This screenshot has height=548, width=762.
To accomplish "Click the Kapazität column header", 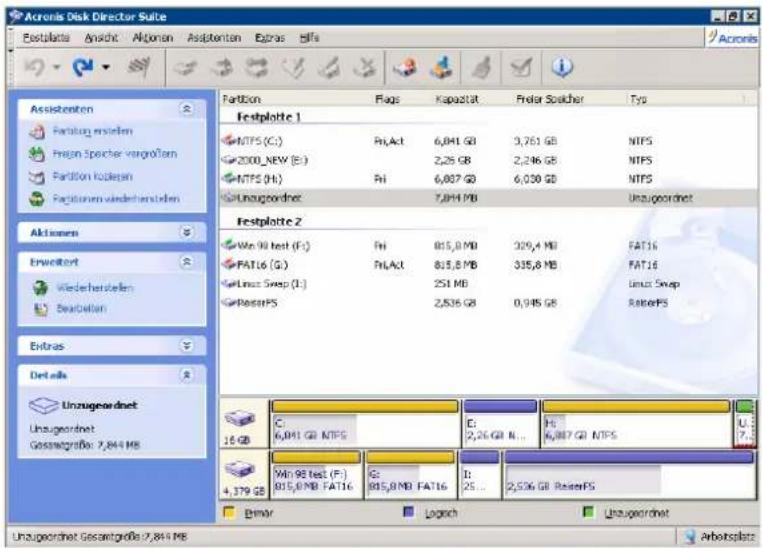I will click(x=457, y=100).
